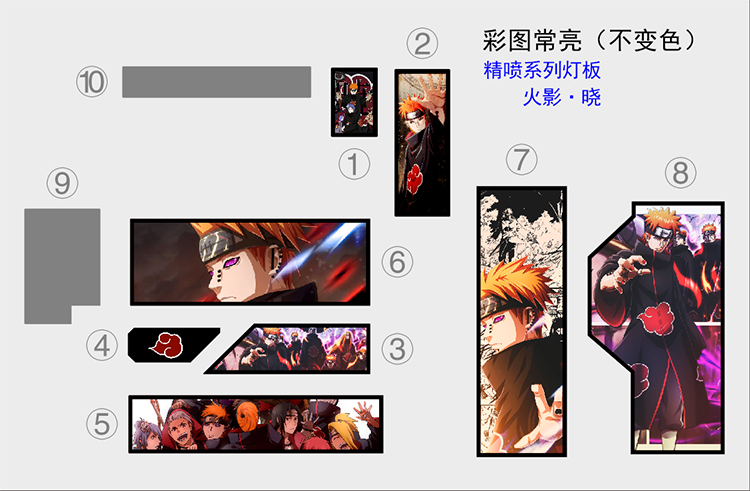This screenshot has height=491, width=750.
Task: Select the red cloud emblem panel
Action: tap(174, 345)
